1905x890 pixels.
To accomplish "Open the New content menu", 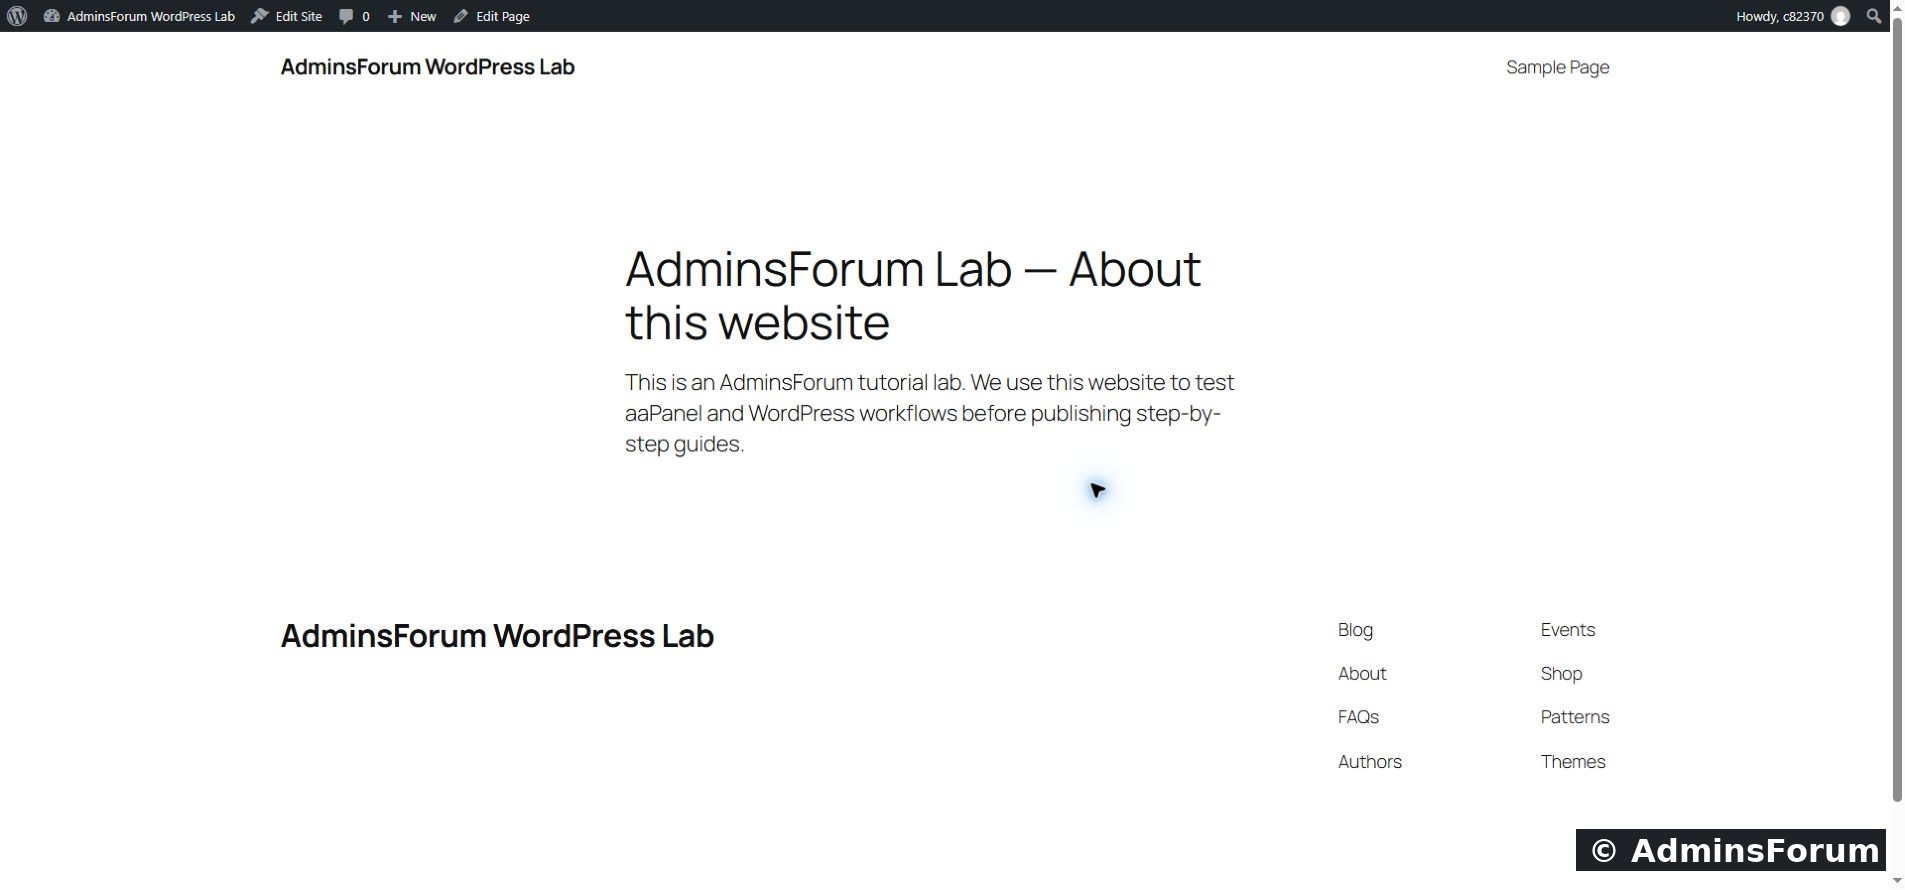I will [x=412, y=16].
